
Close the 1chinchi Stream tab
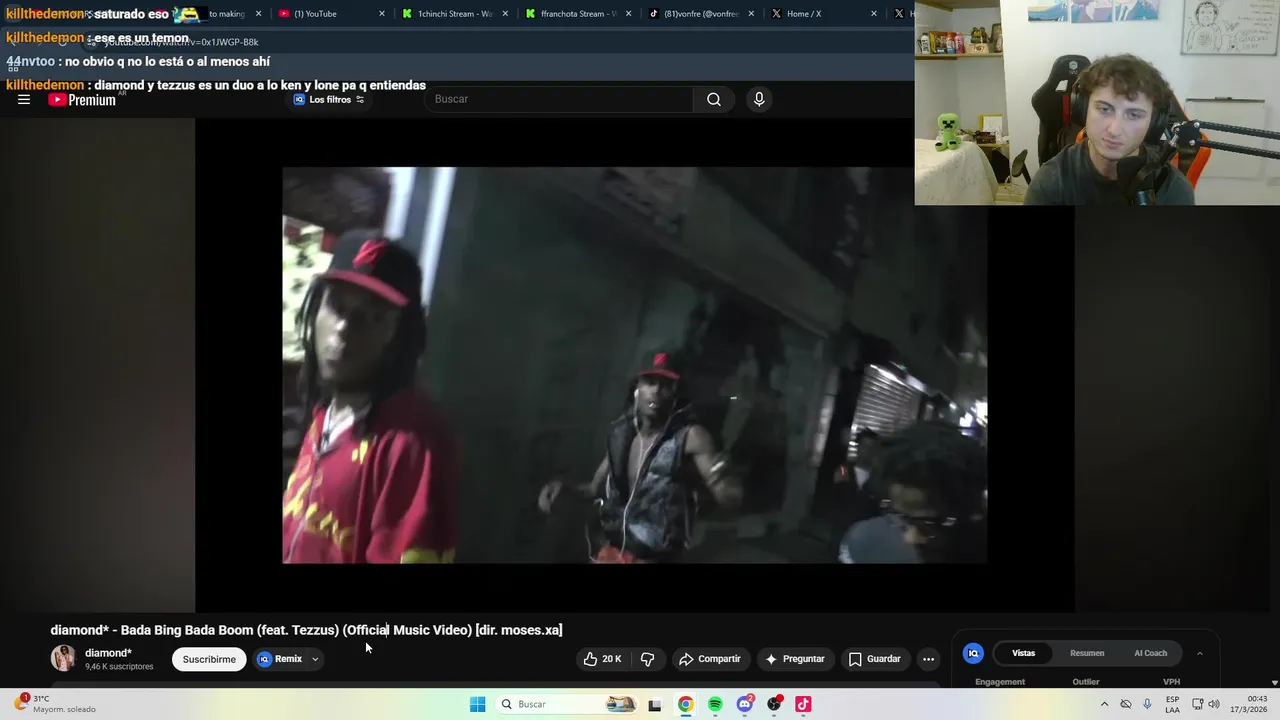tap(505, 14)
